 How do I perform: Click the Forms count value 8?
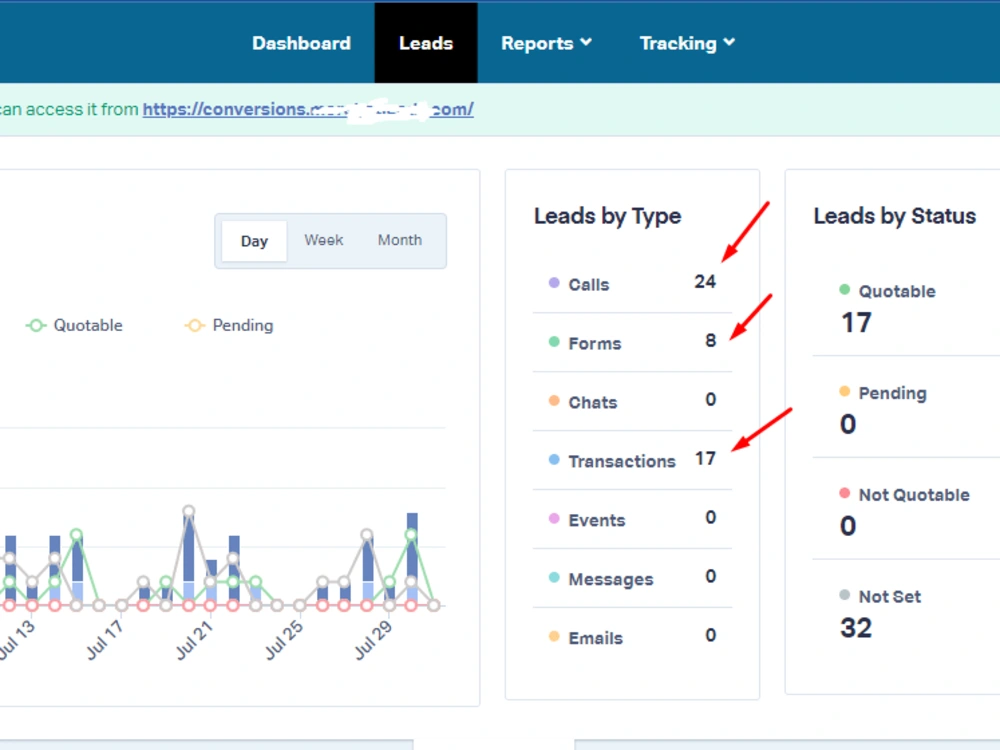(710, 341)
